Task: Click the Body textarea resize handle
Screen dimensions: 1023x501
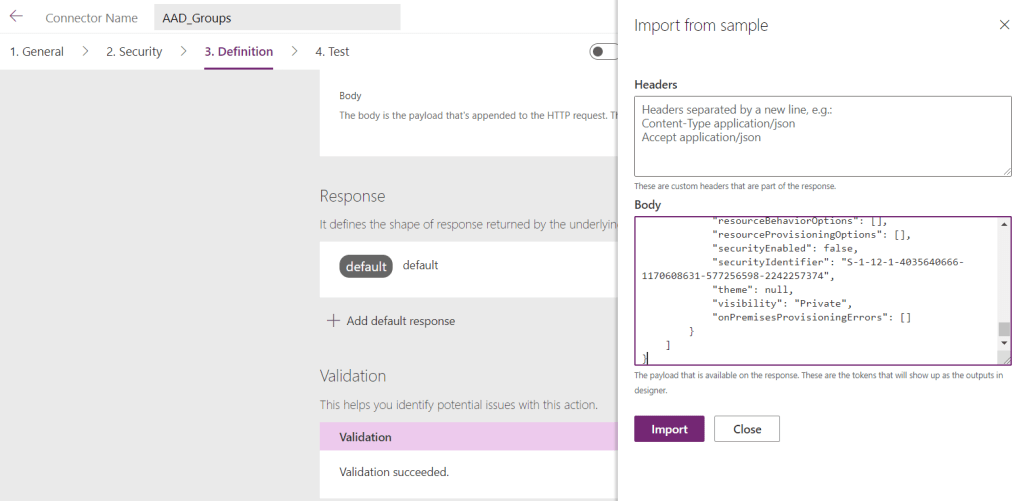Action: point(1006,359)
